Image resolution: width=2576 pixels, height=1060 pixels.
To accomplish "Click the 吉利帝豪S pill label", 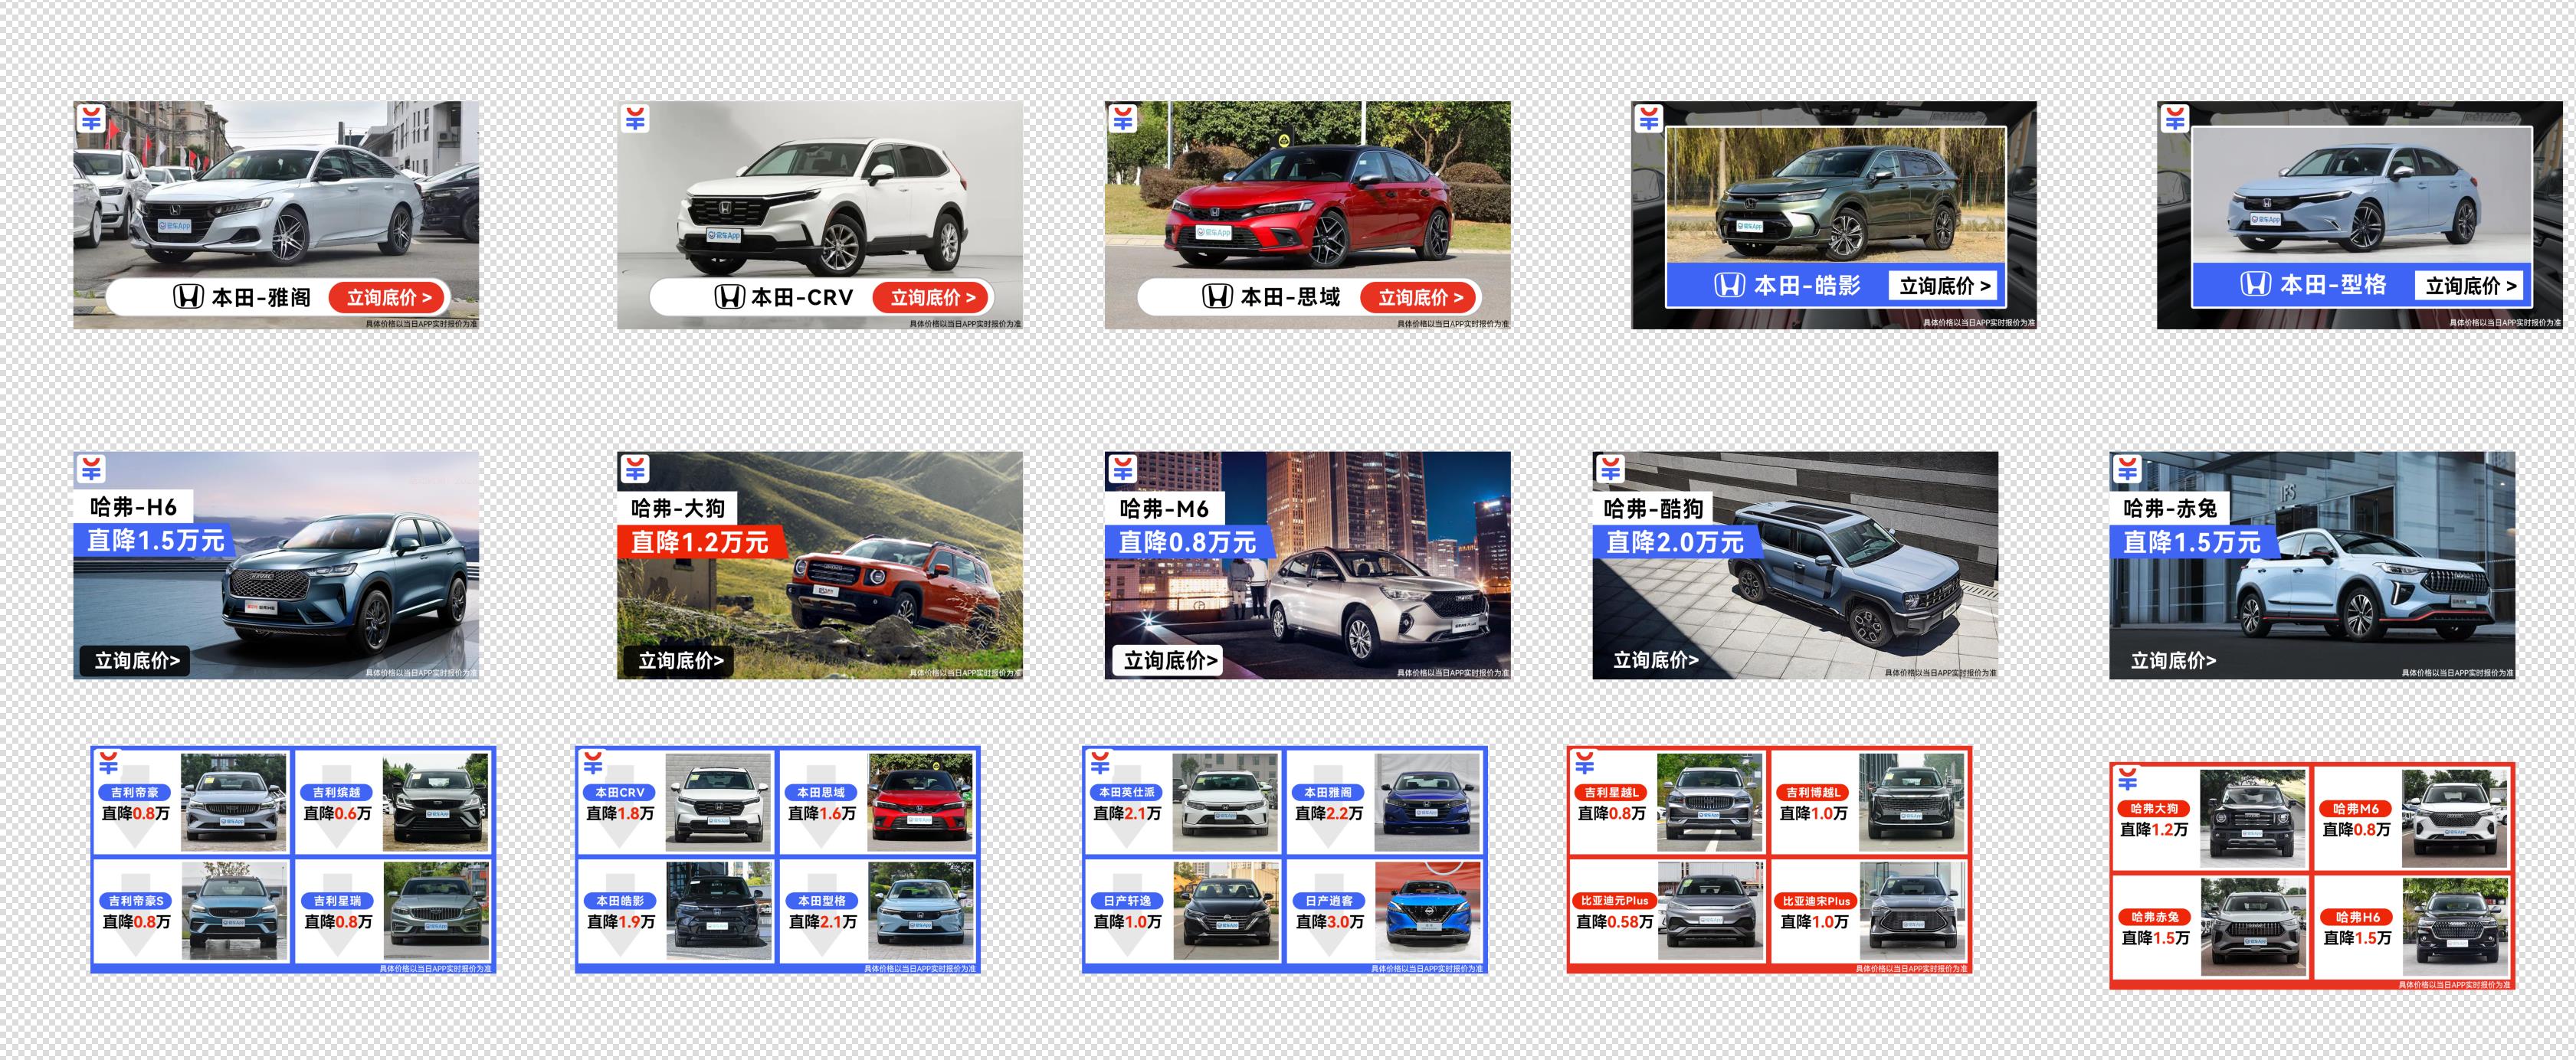I will point(136,901).
